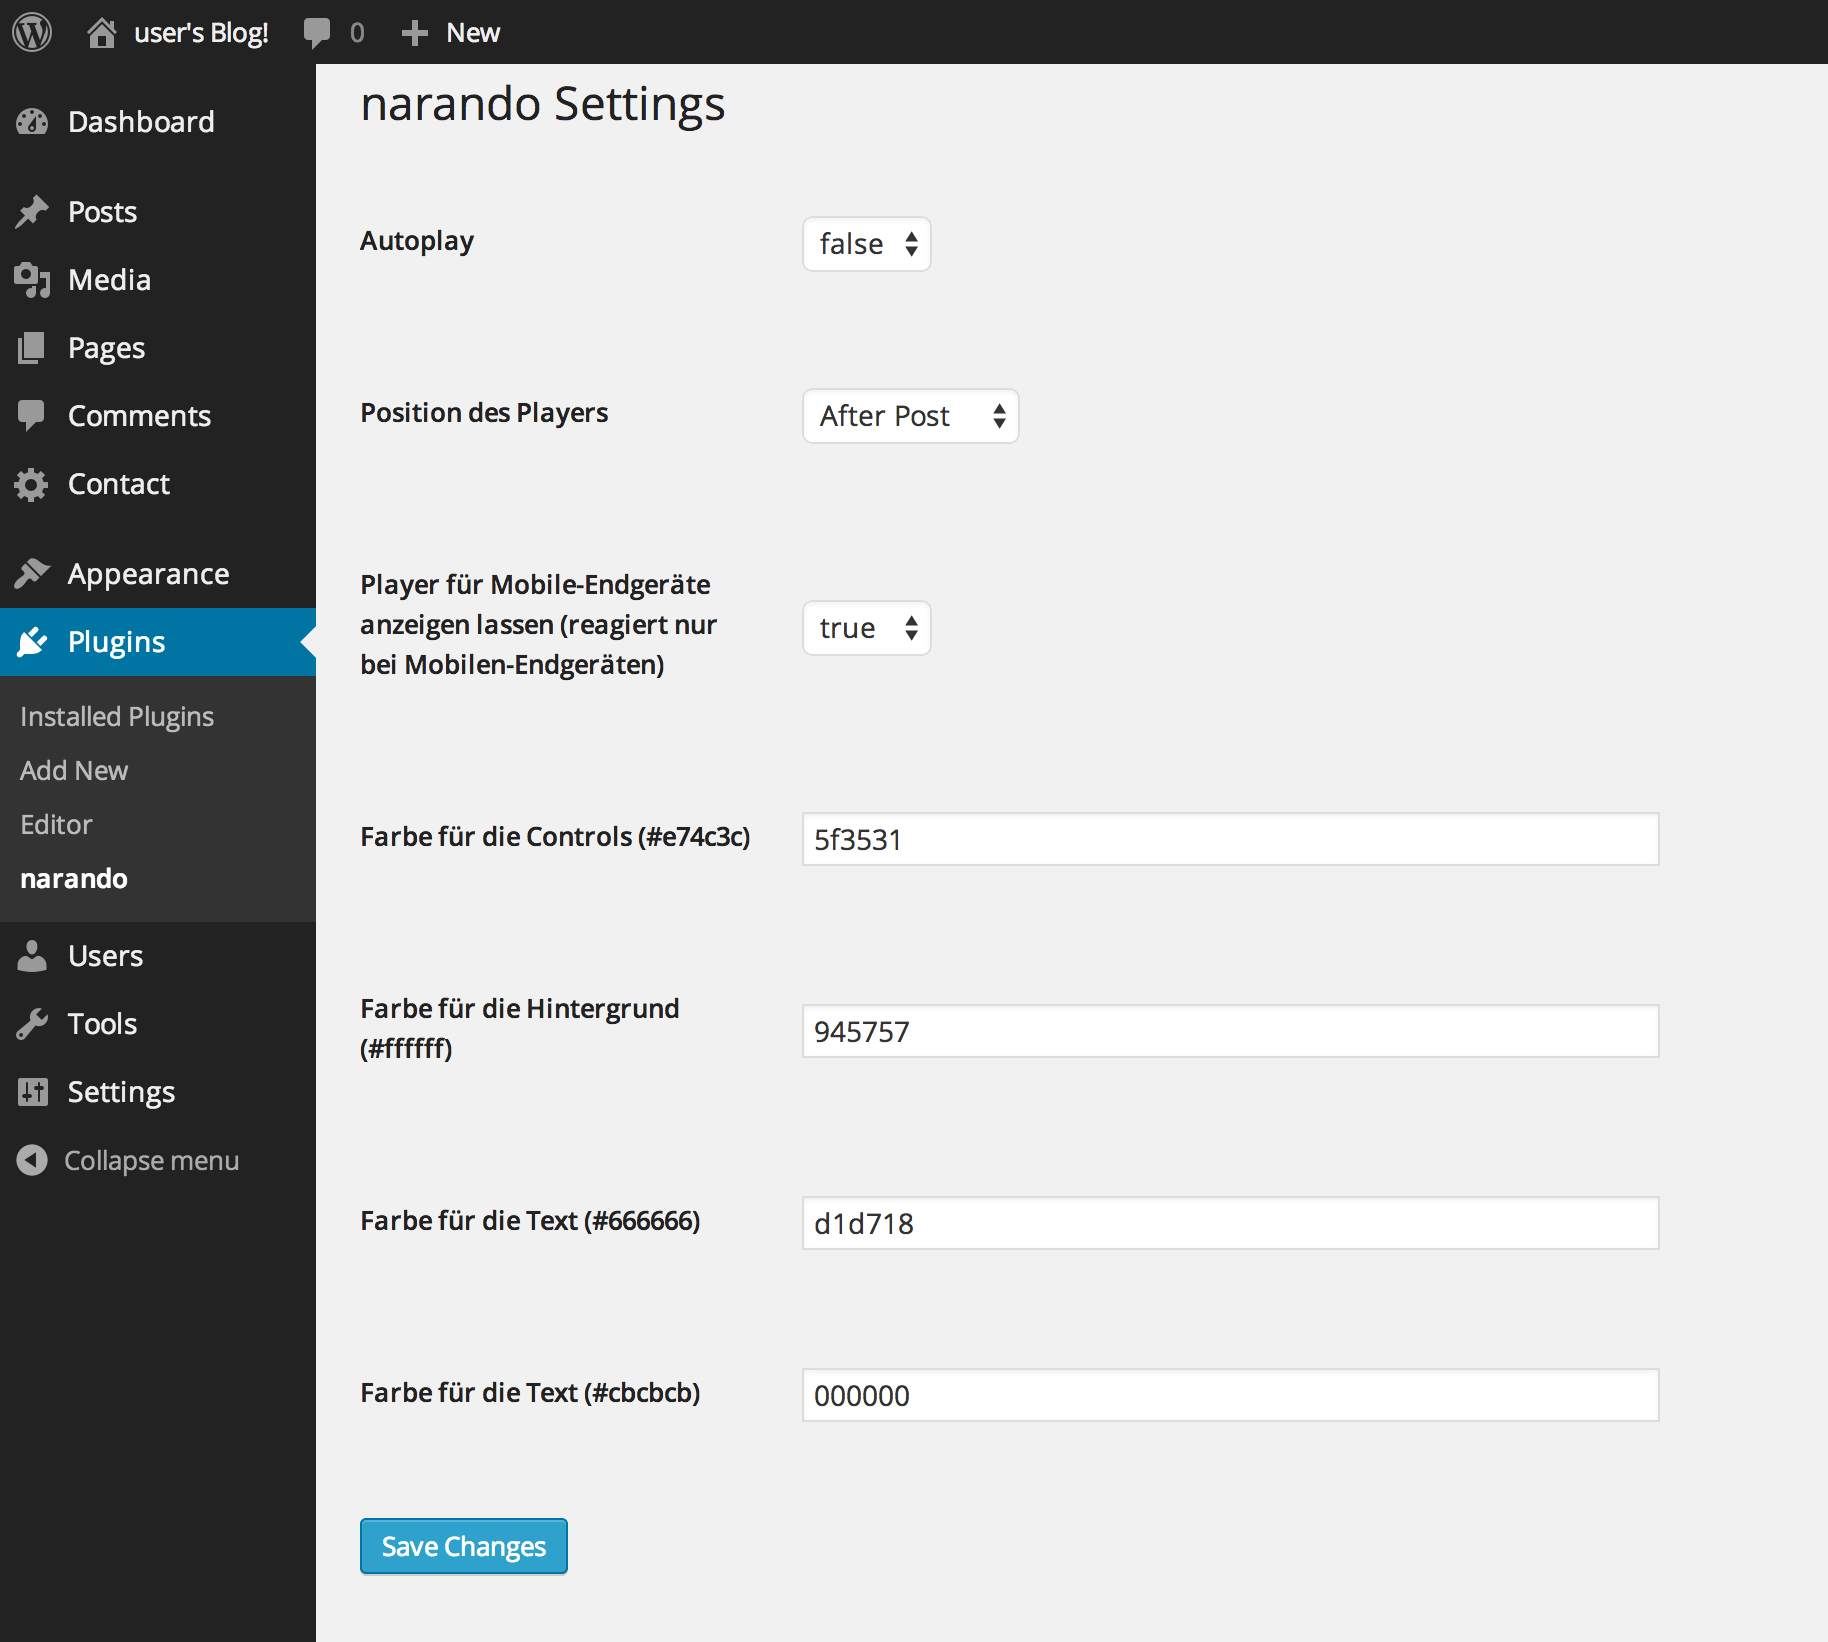Click the home icon beside user's Blog!

(x=101, y=33)
